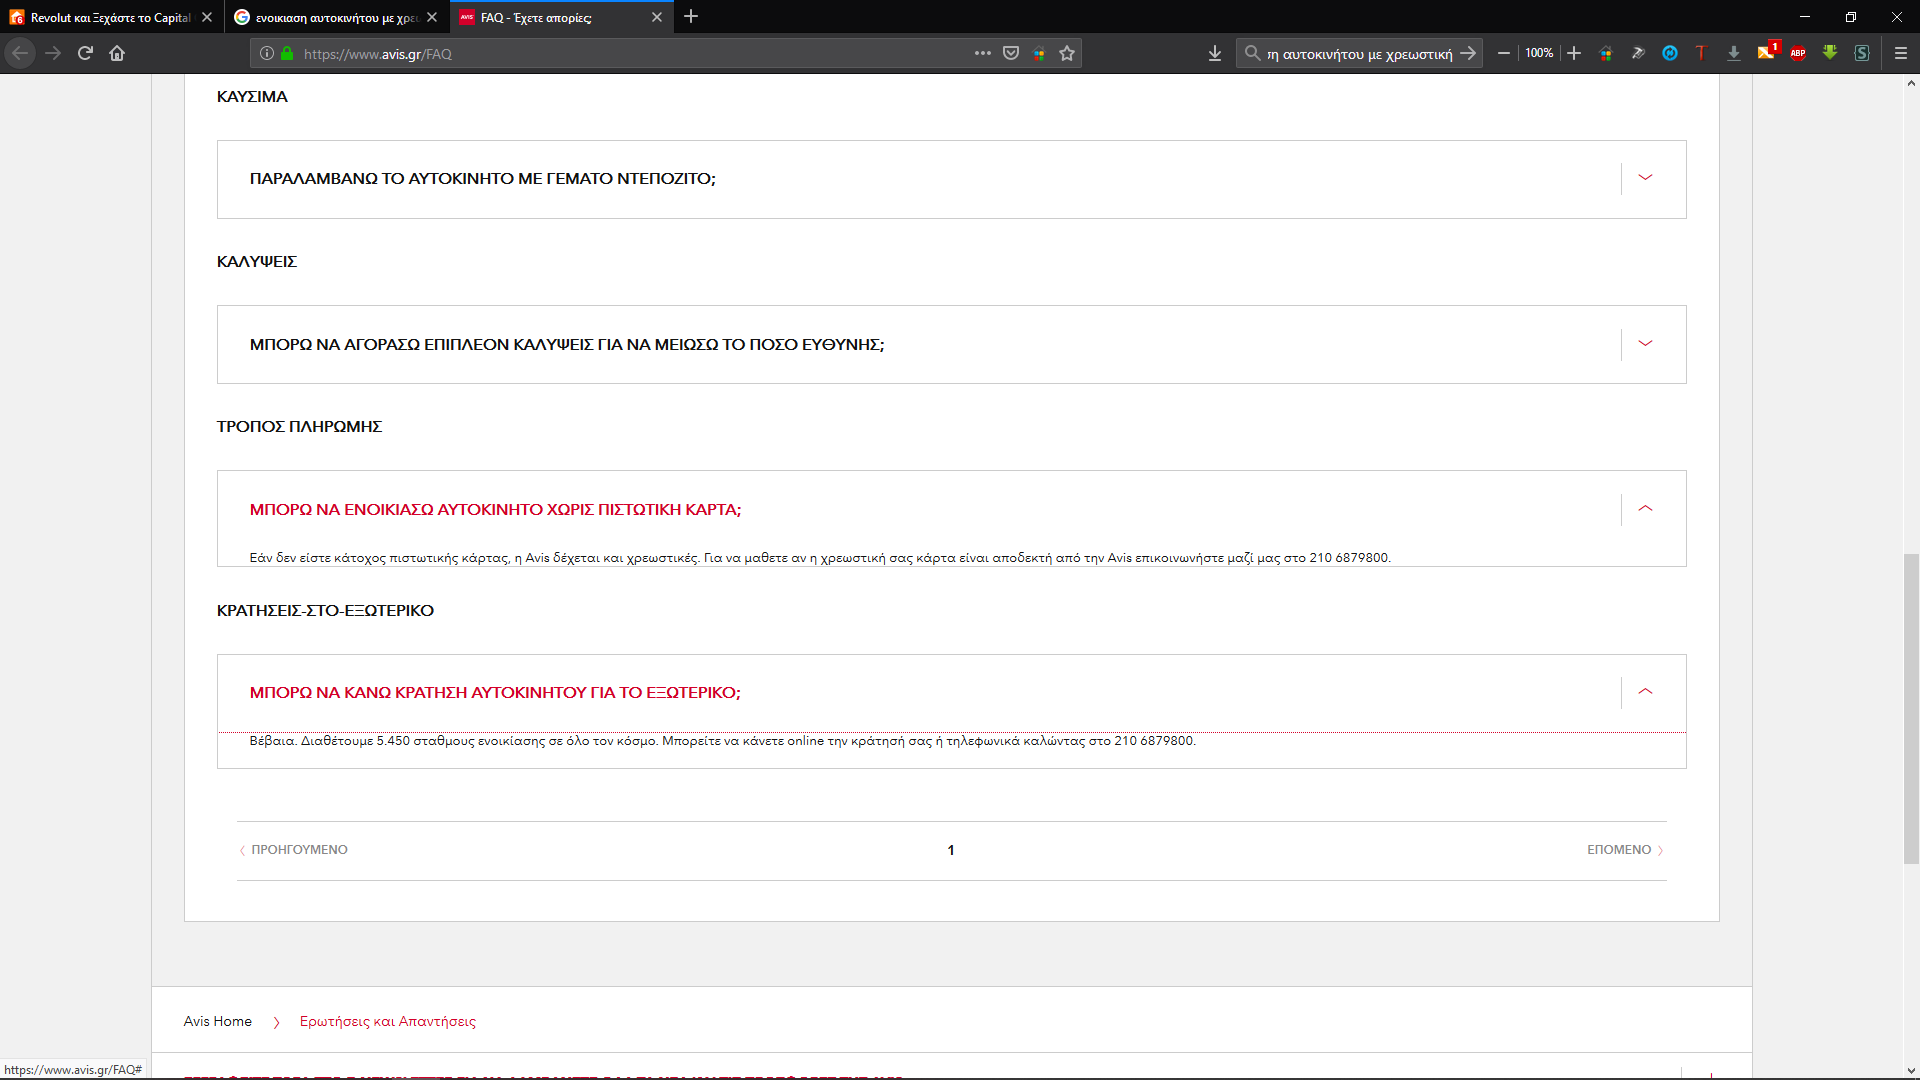Click Avis Home breadcrumb link

[x=217, y=1021]
